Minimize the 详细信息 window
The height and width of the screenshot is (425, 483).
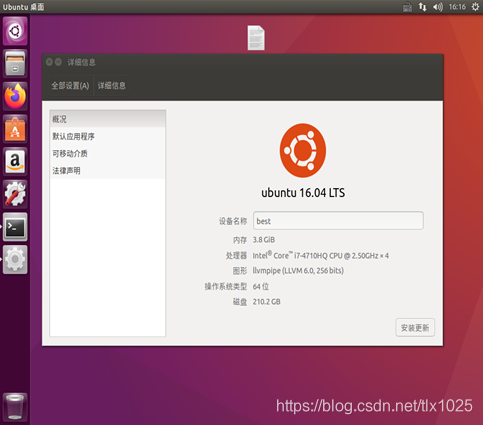(58, 62)
